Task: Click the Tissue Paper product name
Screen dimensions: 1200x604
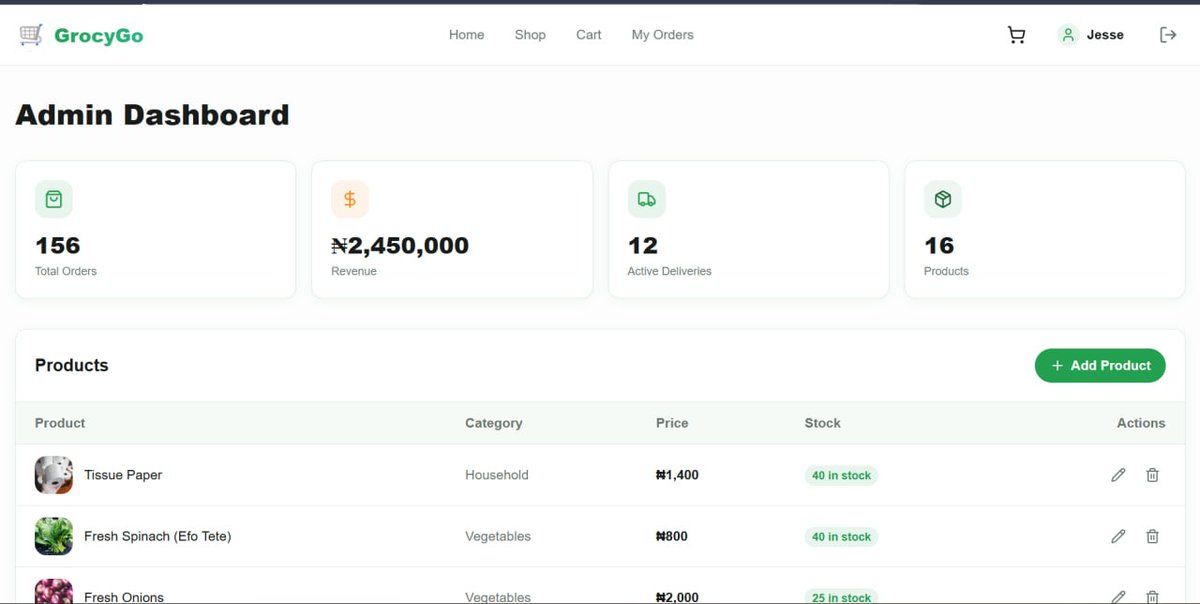Action: [x=123, y=475]
